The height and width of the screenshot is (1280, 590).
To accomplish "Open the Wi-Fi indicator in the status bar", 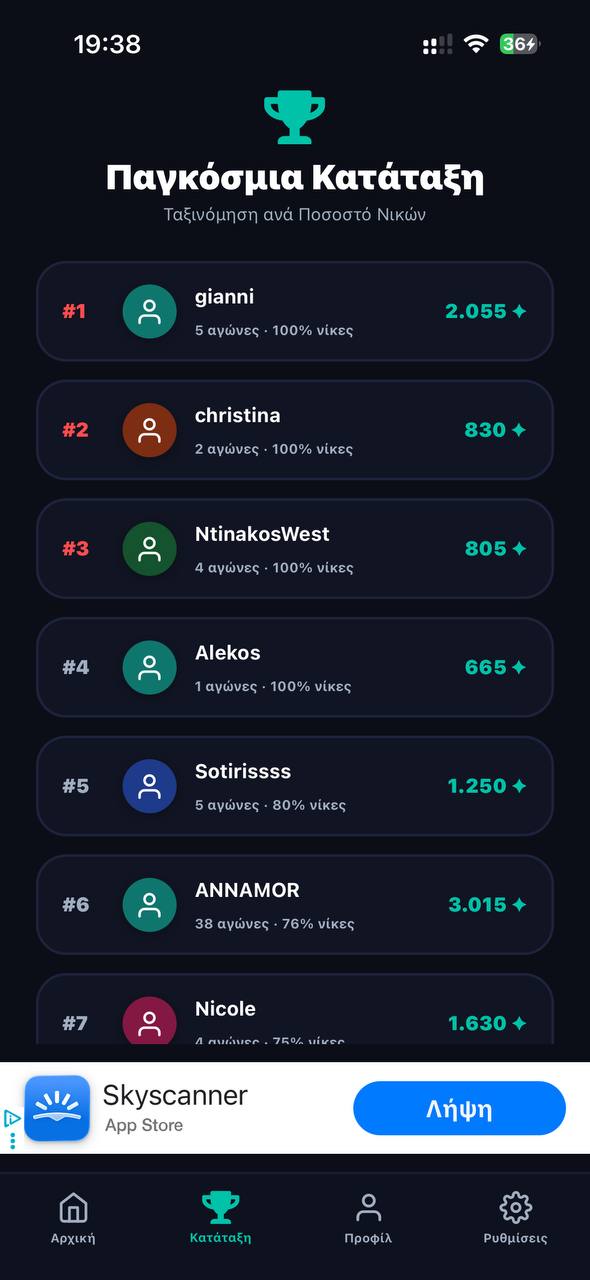I will click(x=476, y=44).
